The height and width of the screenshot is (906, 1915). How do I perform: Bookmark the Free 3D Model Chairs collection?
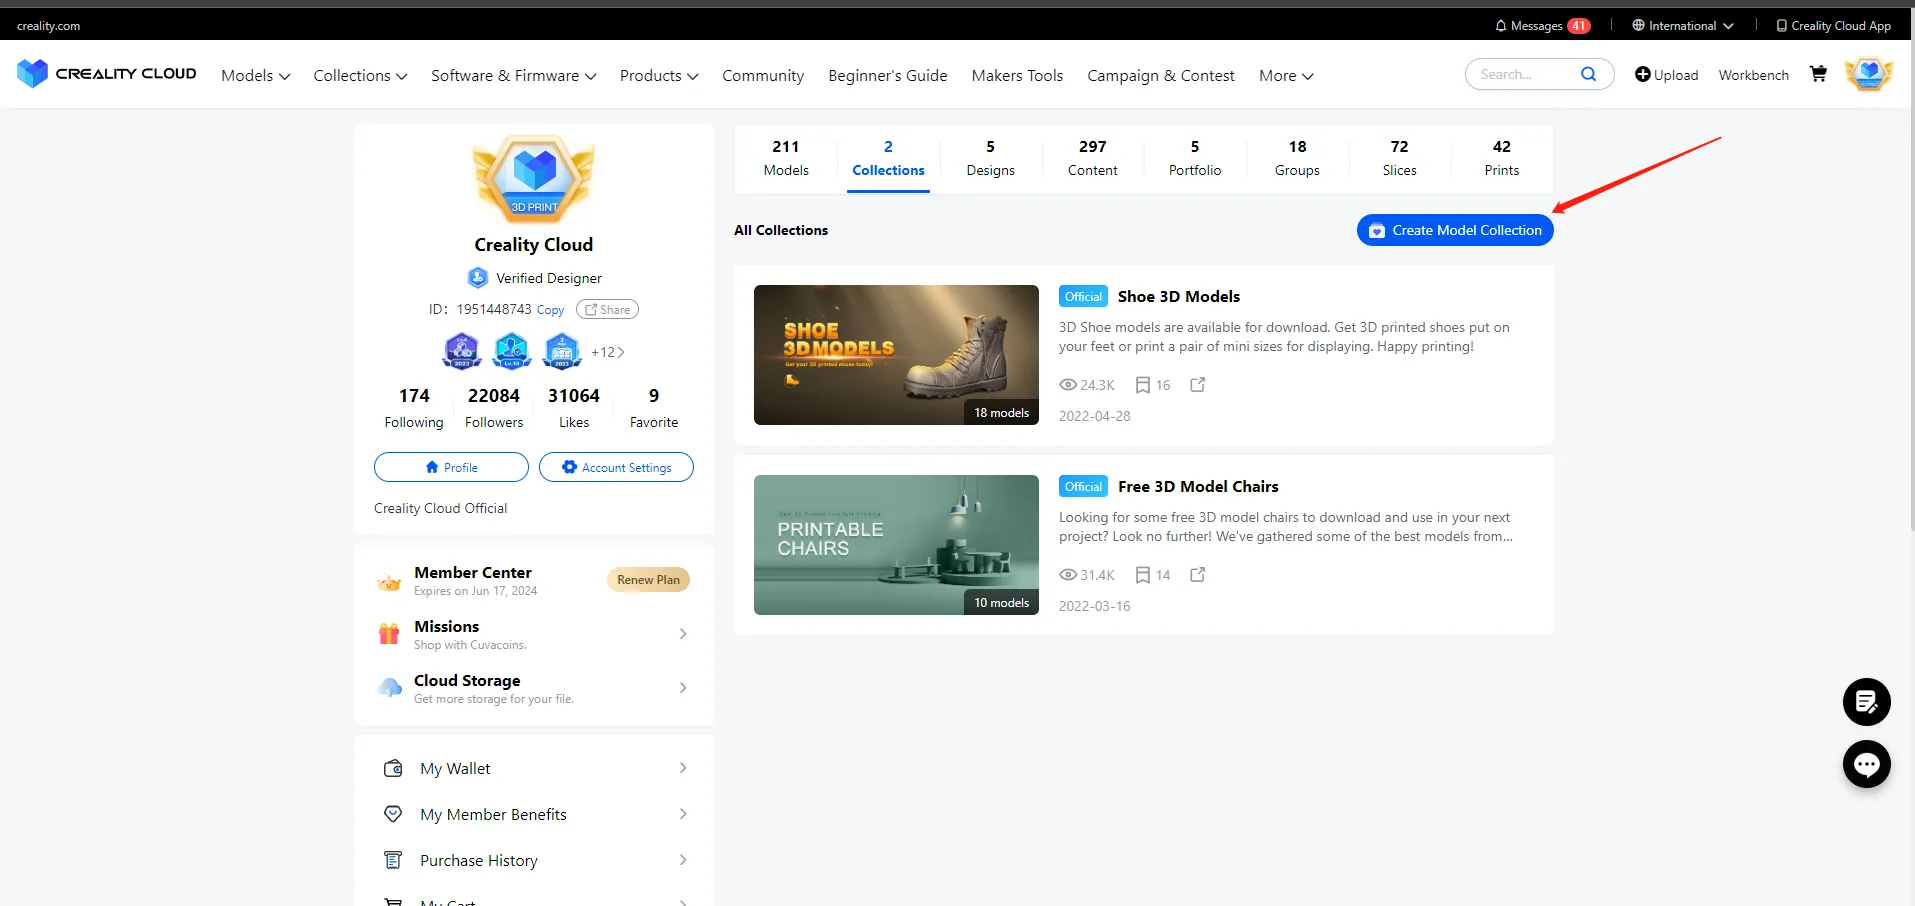[1143, 575]
